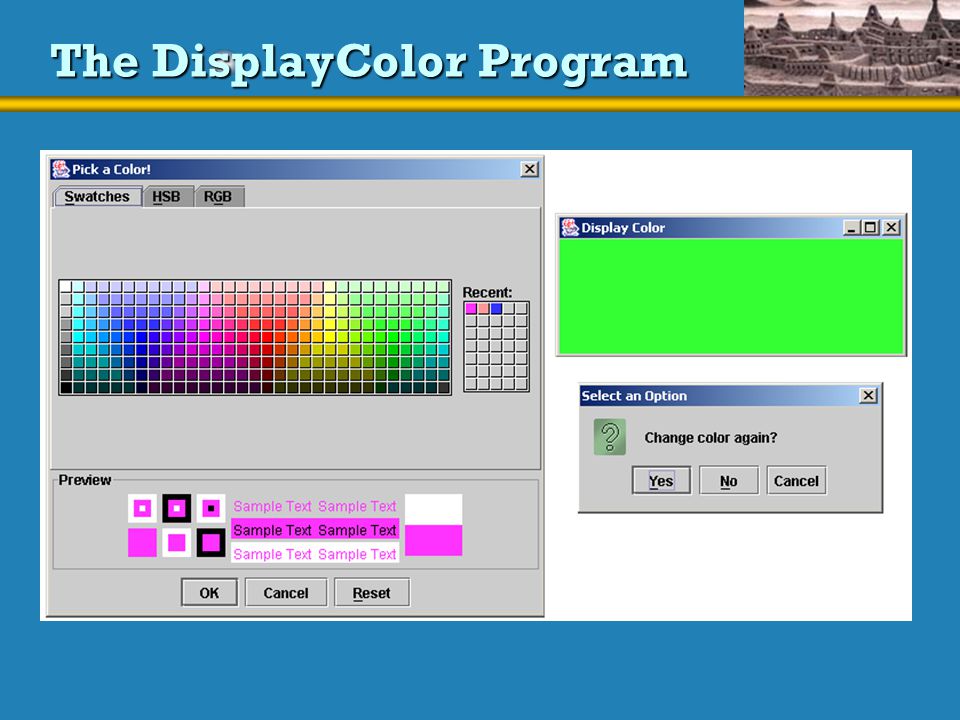Choose No in Select an Option dialog
This screenshot has height=720, width=960.
[729, 481]
